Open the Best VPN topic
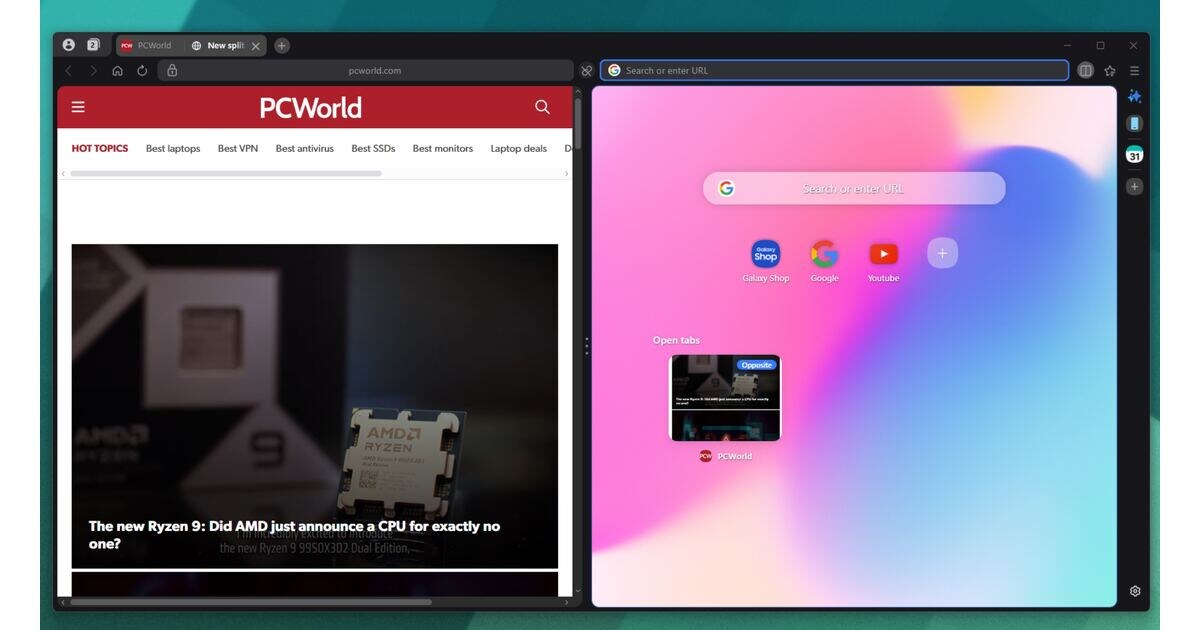This screenshot has width=1200, height=630. tap(238, 148)
